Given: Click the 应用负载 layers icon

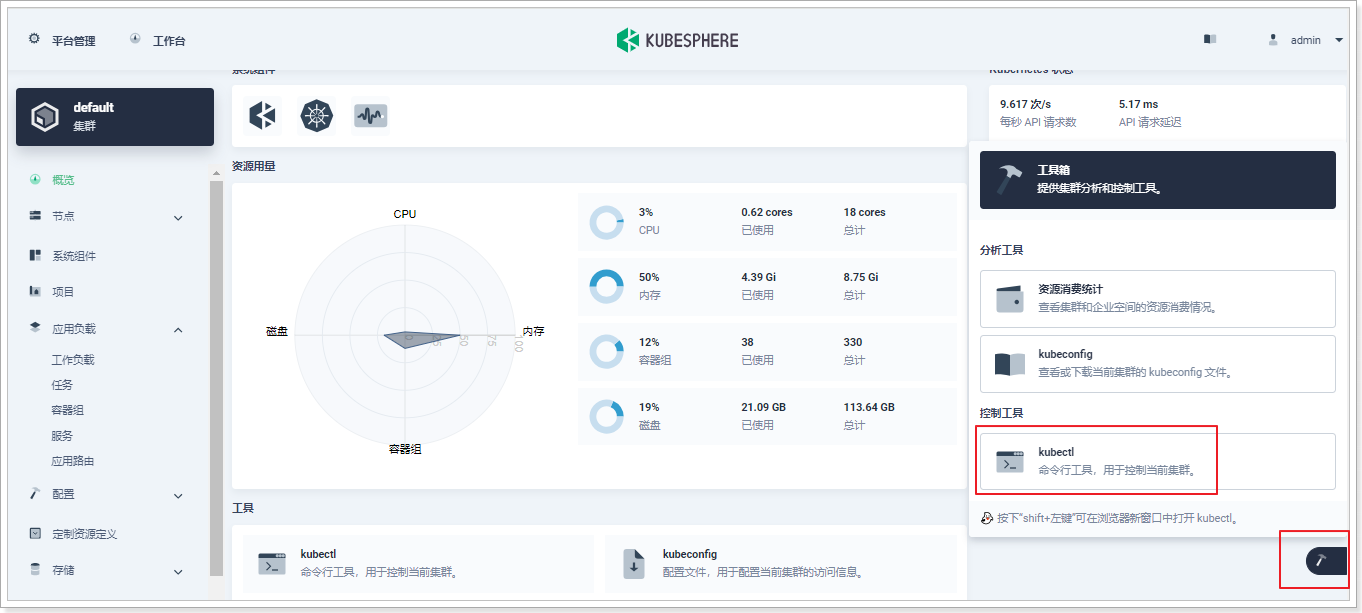Looking at the screenshot, I should click(x=35, y=328).
